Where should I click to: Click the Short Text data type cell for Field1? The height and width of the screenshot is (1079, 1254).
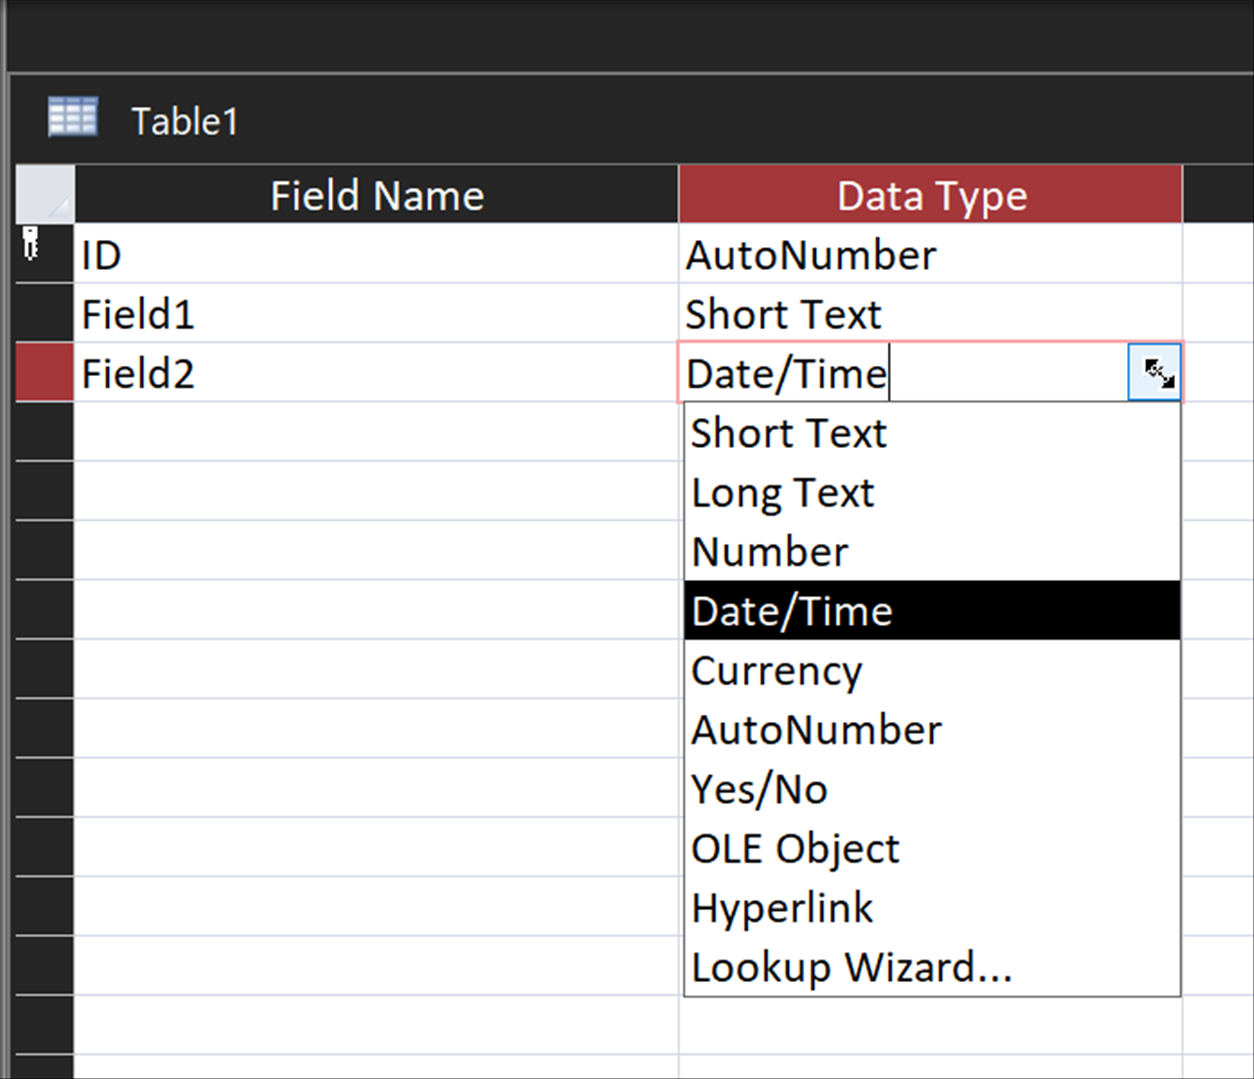(x=930, y=315)
